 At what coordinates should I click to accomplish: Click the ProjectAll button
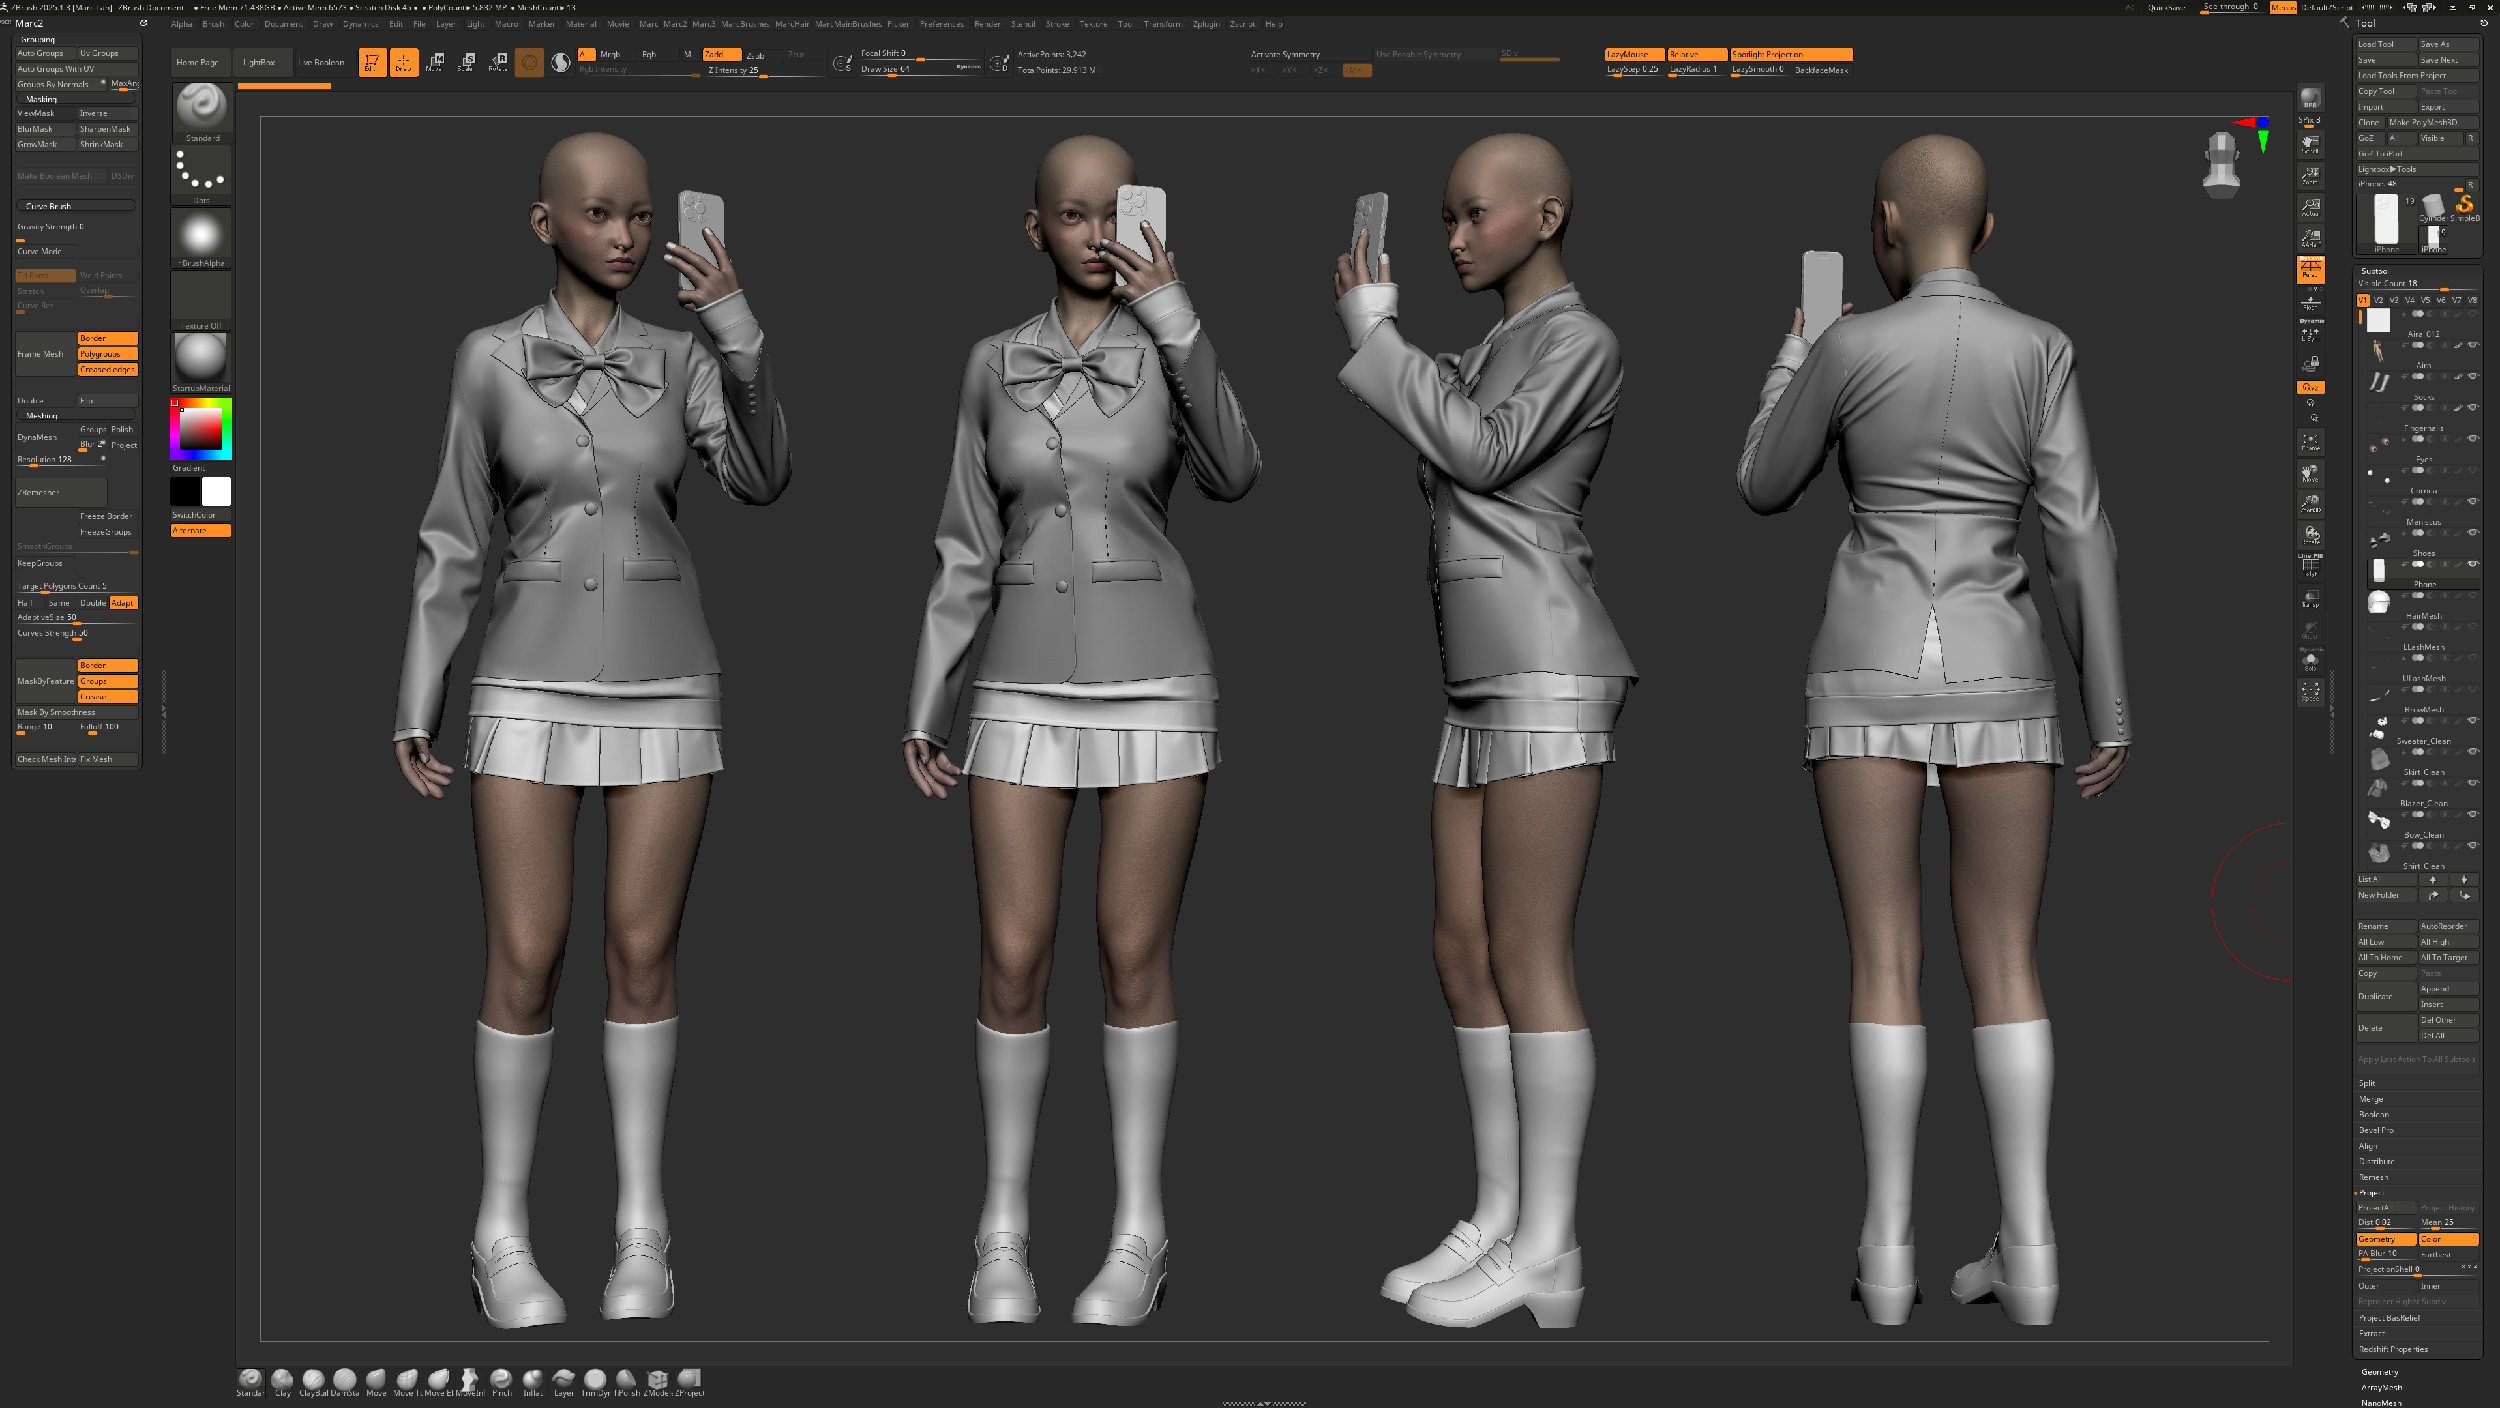[2386, 1208]
